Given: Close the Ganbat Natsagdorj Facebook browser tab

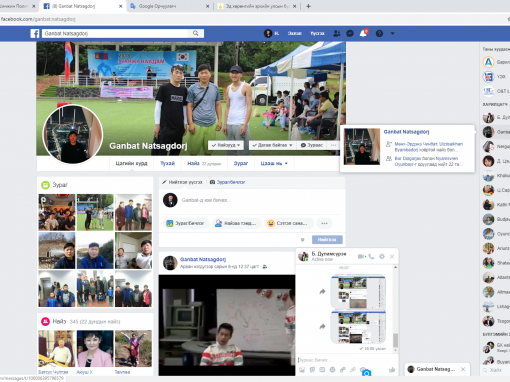Looking at the screenshot, I should coord(121,6).
